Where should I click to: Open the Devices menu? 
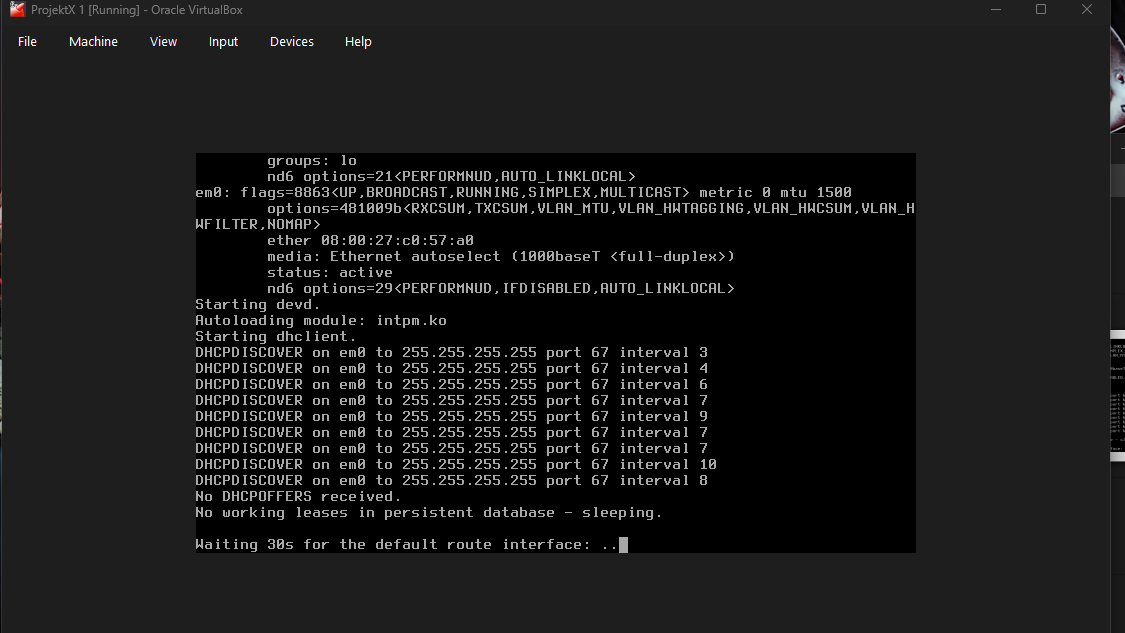(291, 41)
